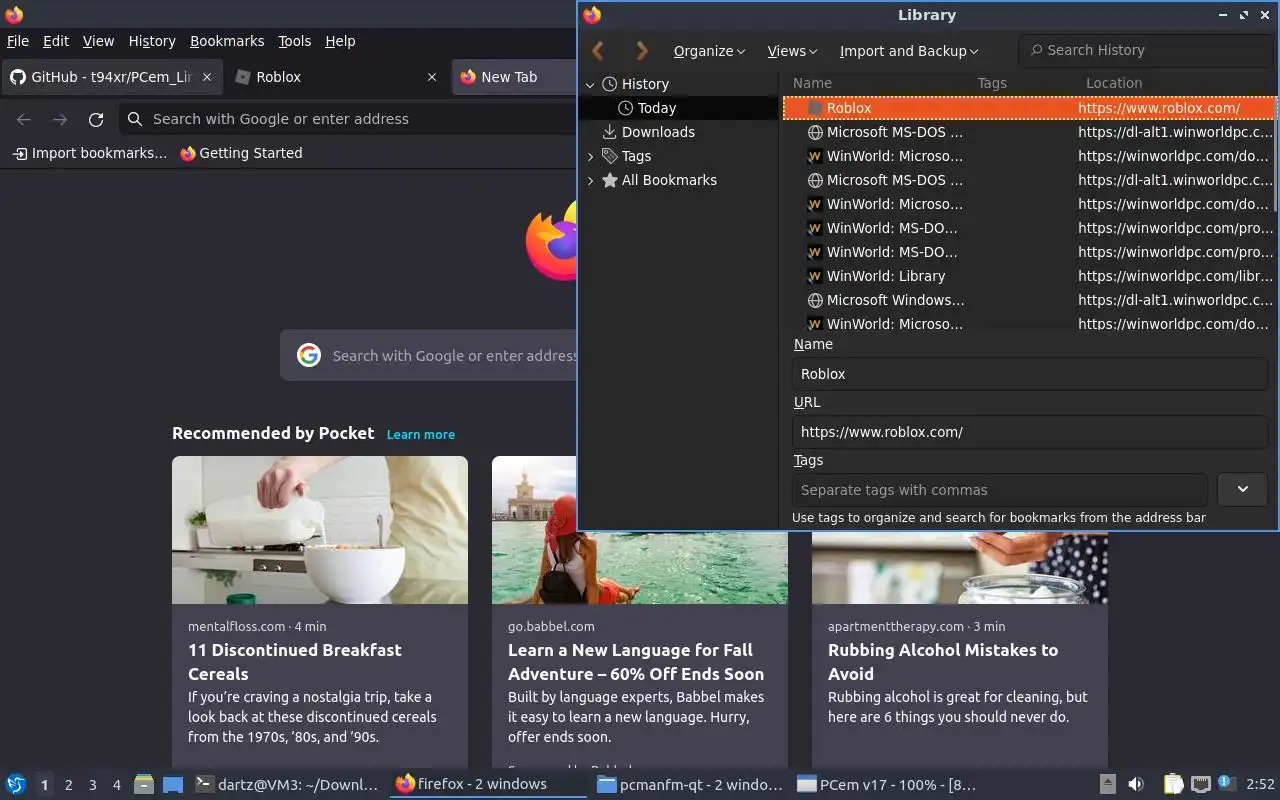Click the GitHub favicon on first tab

pyautogui.click(x=17, y=77)
